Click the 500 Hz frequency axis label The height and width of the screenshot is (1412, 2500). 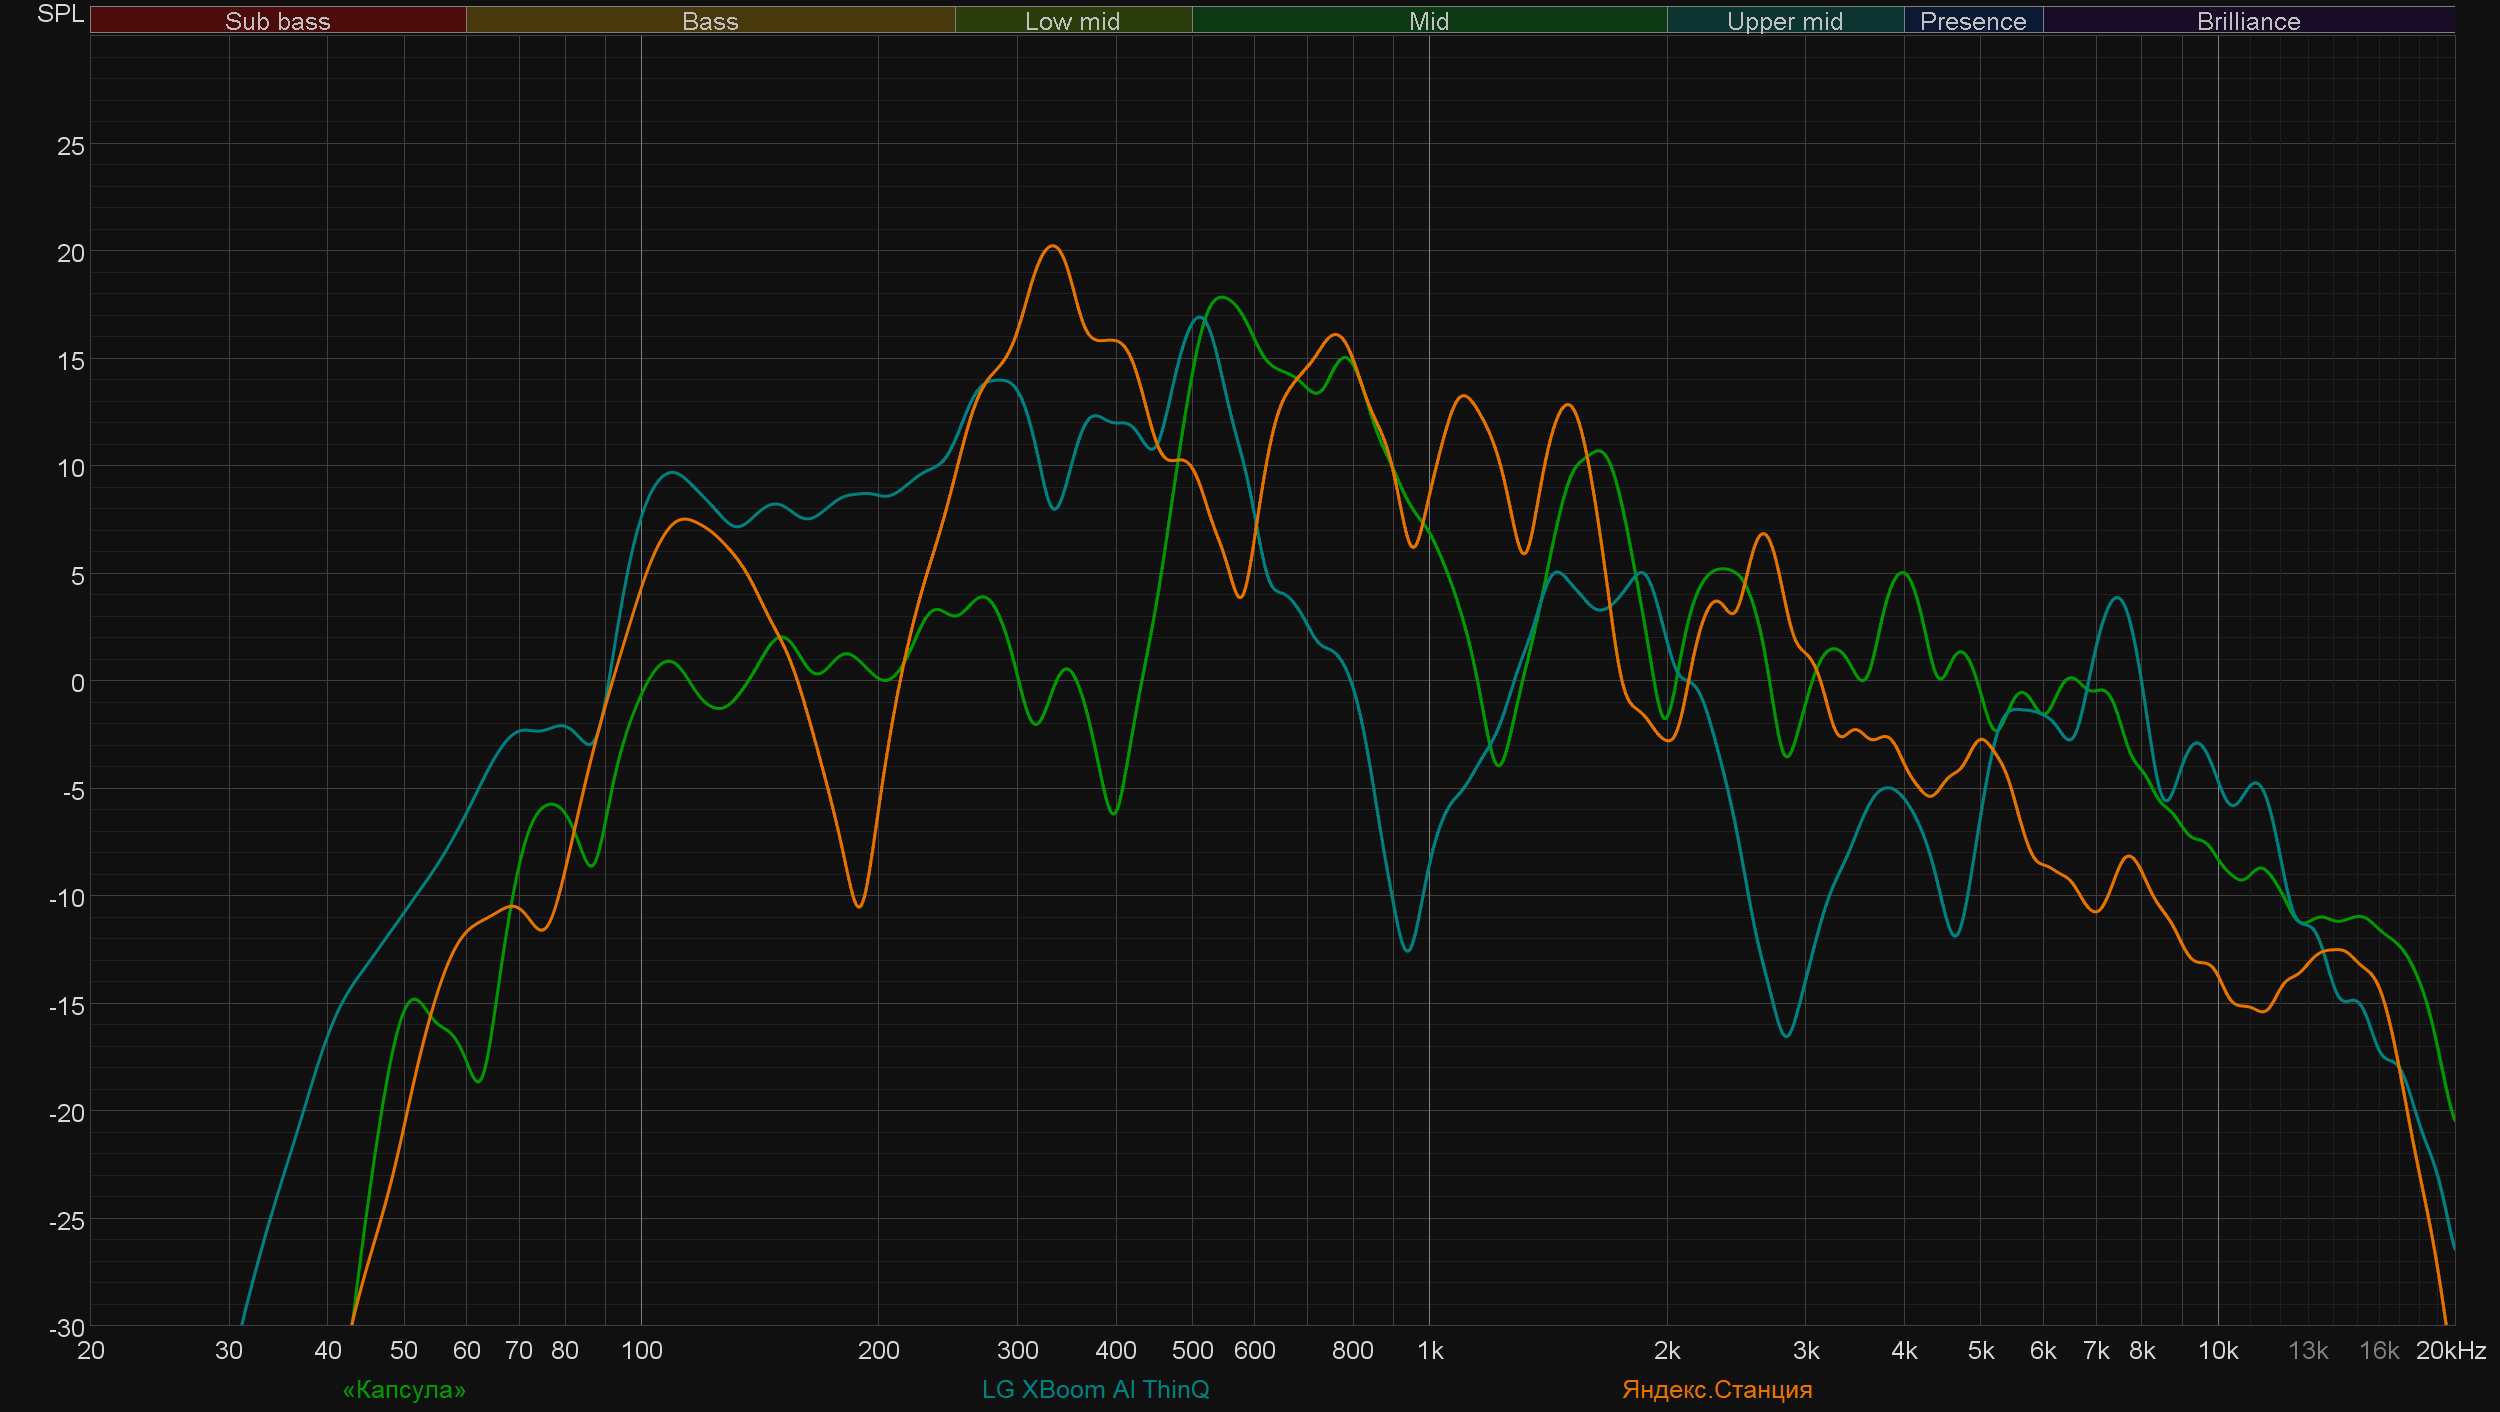pos(1192,1351)
